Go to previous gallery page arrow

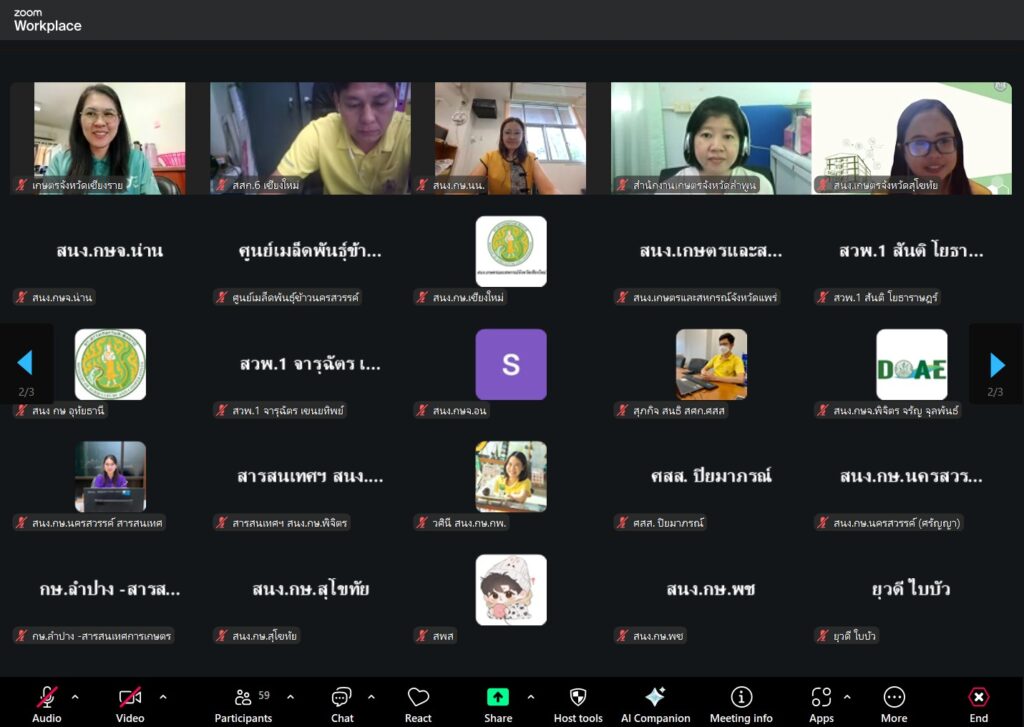(x=26, y=365)
